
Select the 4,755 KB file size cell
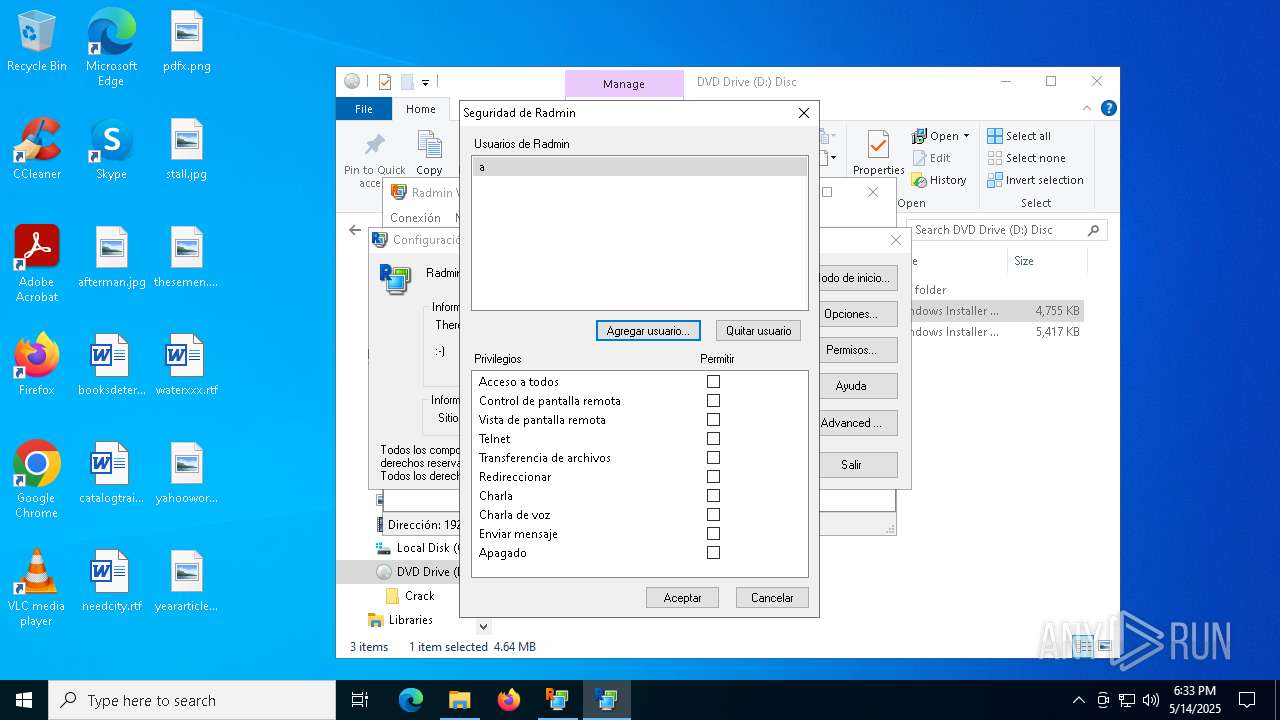[1057, 311]
